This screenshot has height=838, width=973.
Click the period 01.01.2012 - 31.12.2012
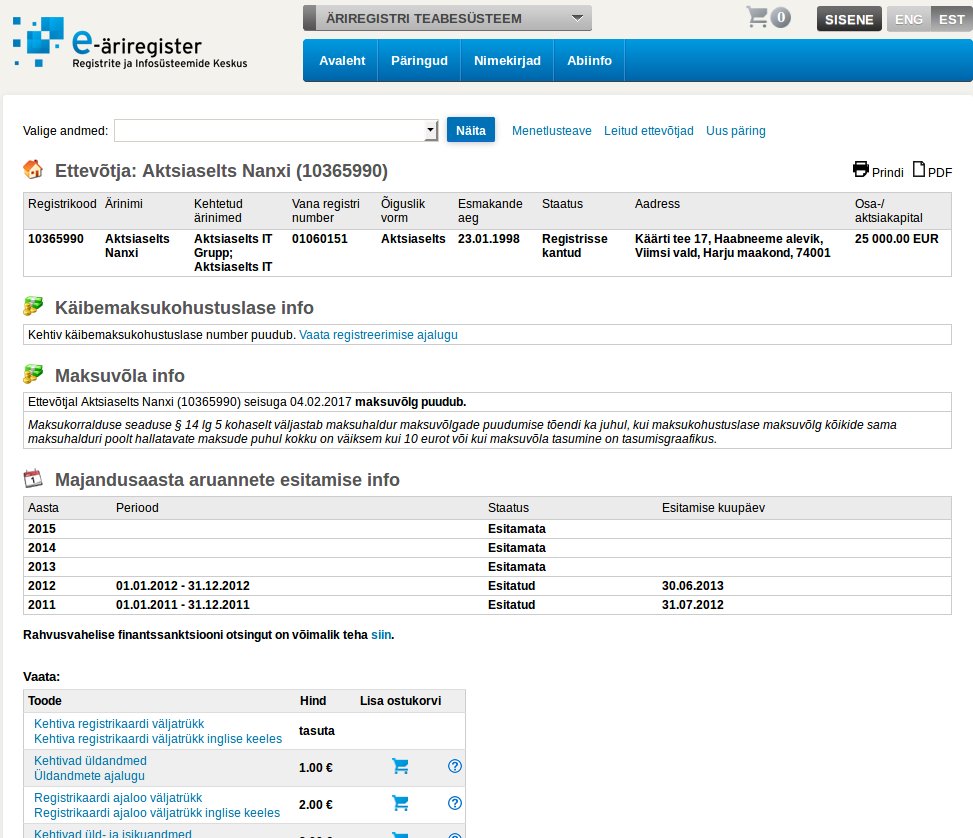(182, 586)
